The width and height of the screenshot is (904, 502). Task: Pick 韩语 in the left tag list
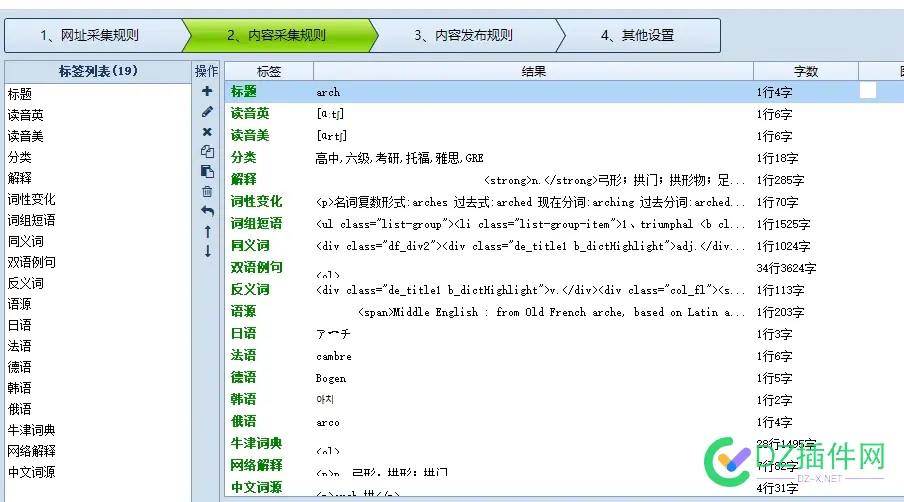click(20, 388)
